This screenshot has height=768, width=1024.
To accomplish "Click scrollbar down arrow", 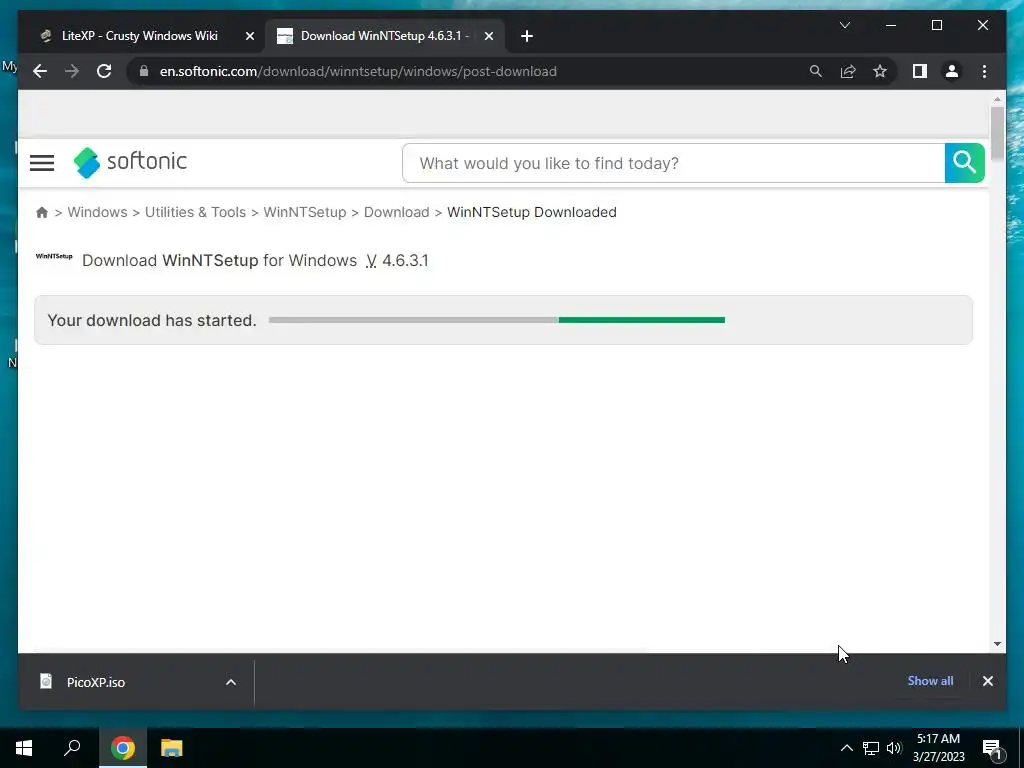I will coord(997,644).
